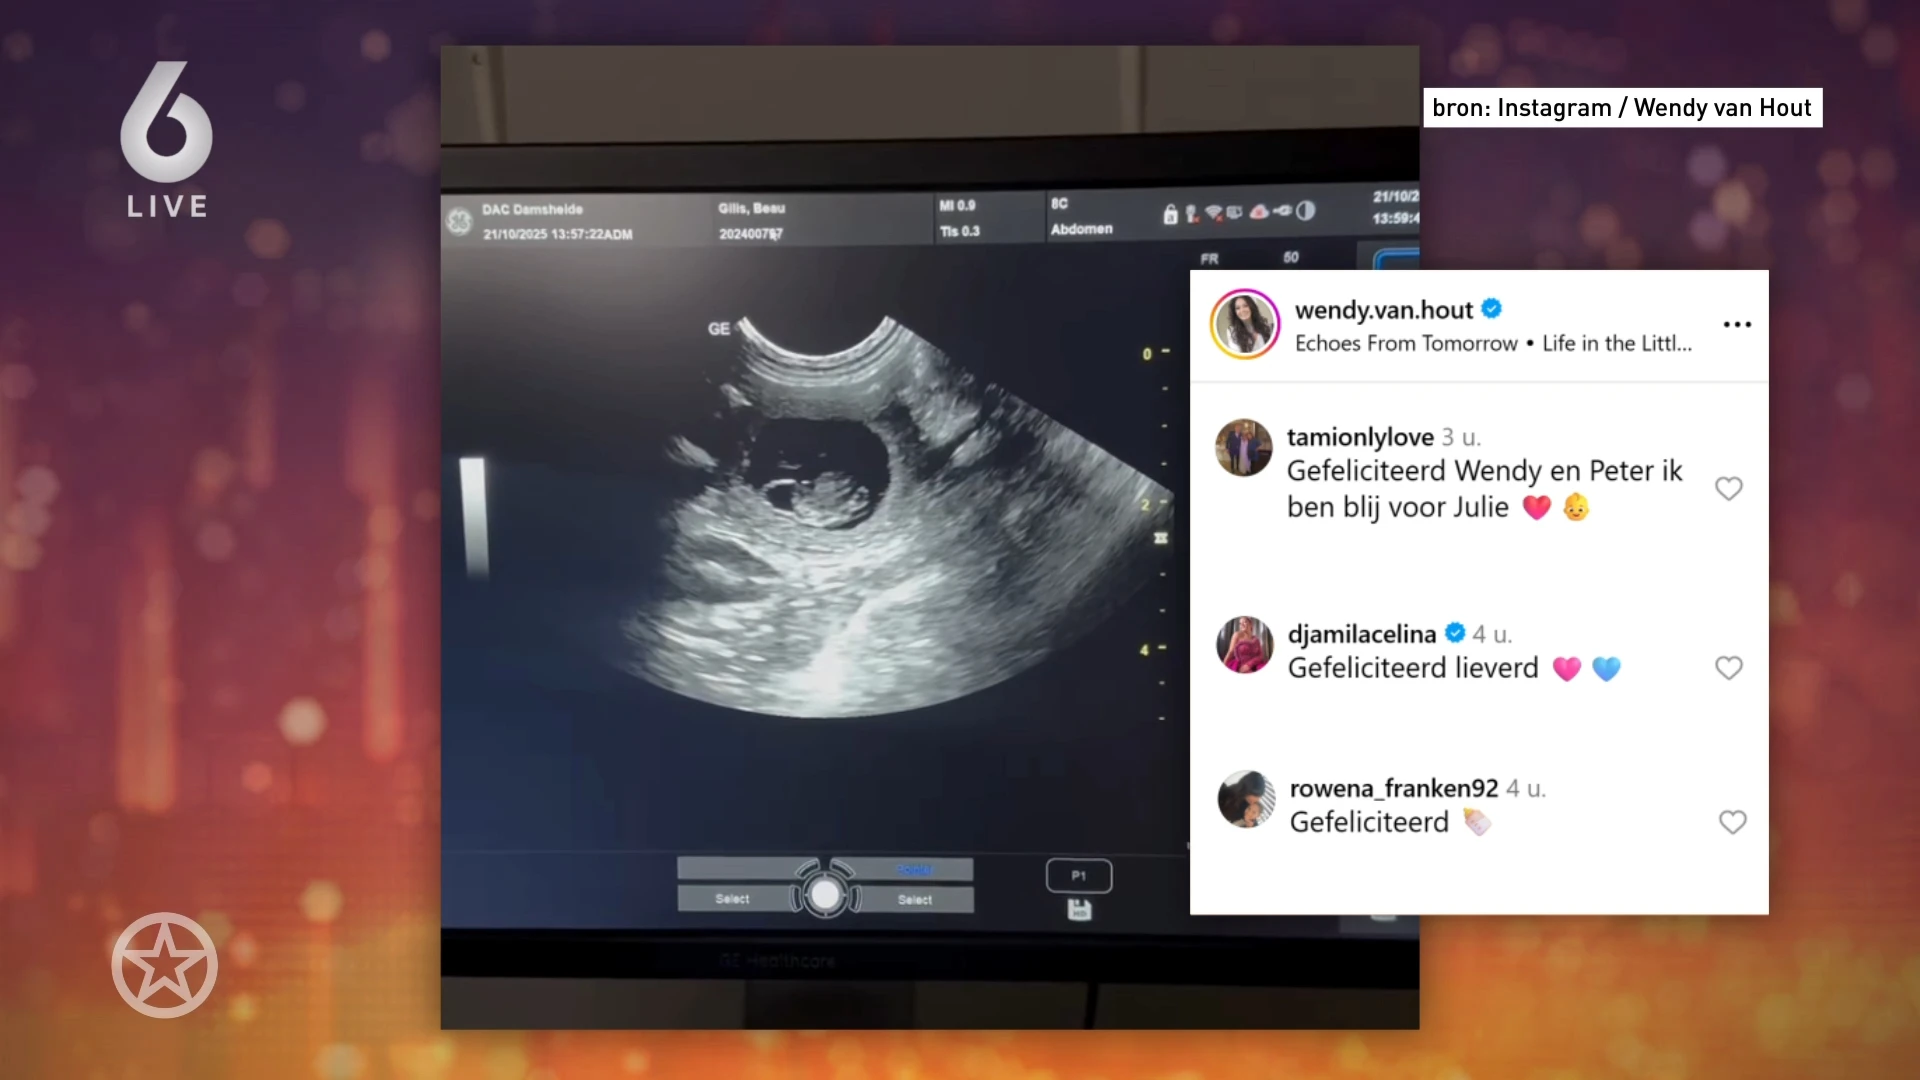Screen dimensions: 1920x1080
Task: Click the P1 button on ultrasound screen
Action: 1078,875
